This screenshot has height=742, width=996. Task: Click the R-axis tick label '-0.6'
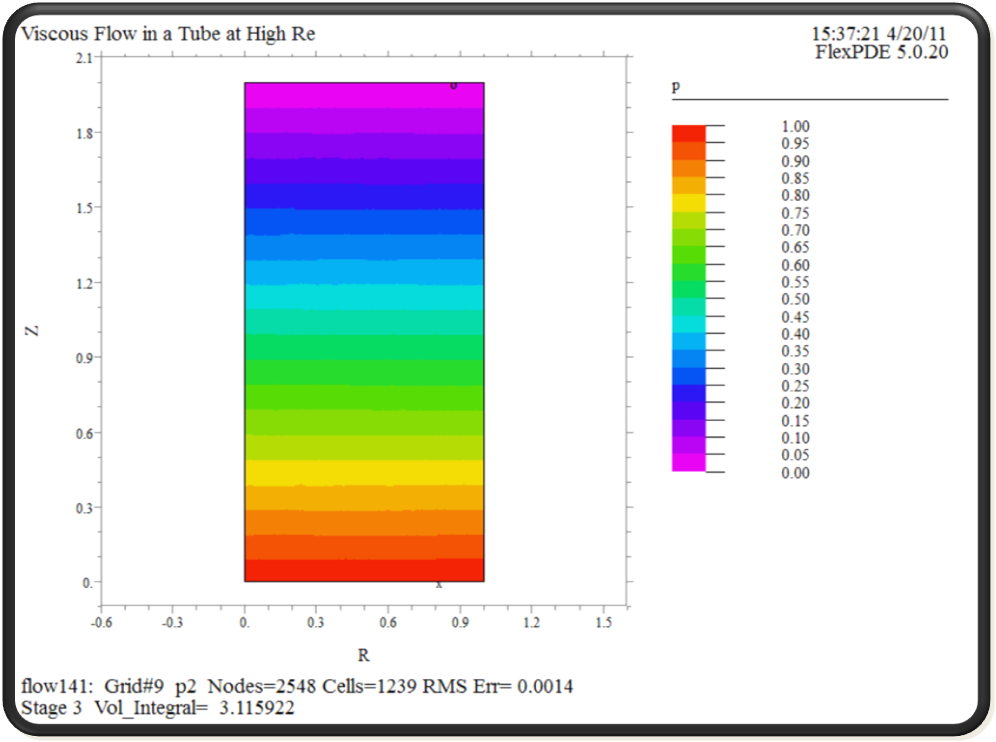(x=102, y=623)
